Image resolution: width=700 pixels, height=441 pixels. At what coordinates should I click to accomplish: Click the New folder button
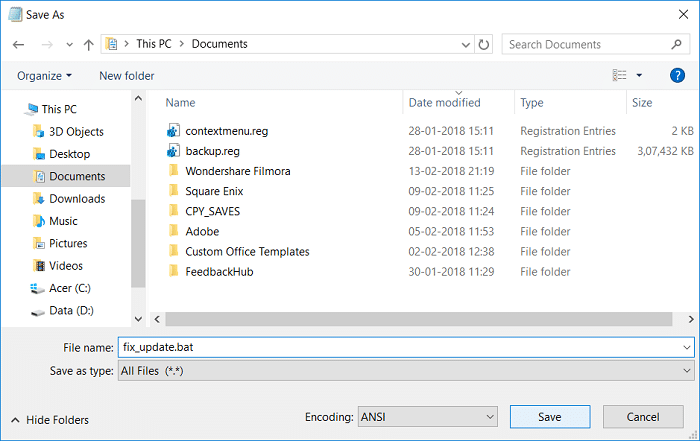pyautogui.click(x=127, y=76)
